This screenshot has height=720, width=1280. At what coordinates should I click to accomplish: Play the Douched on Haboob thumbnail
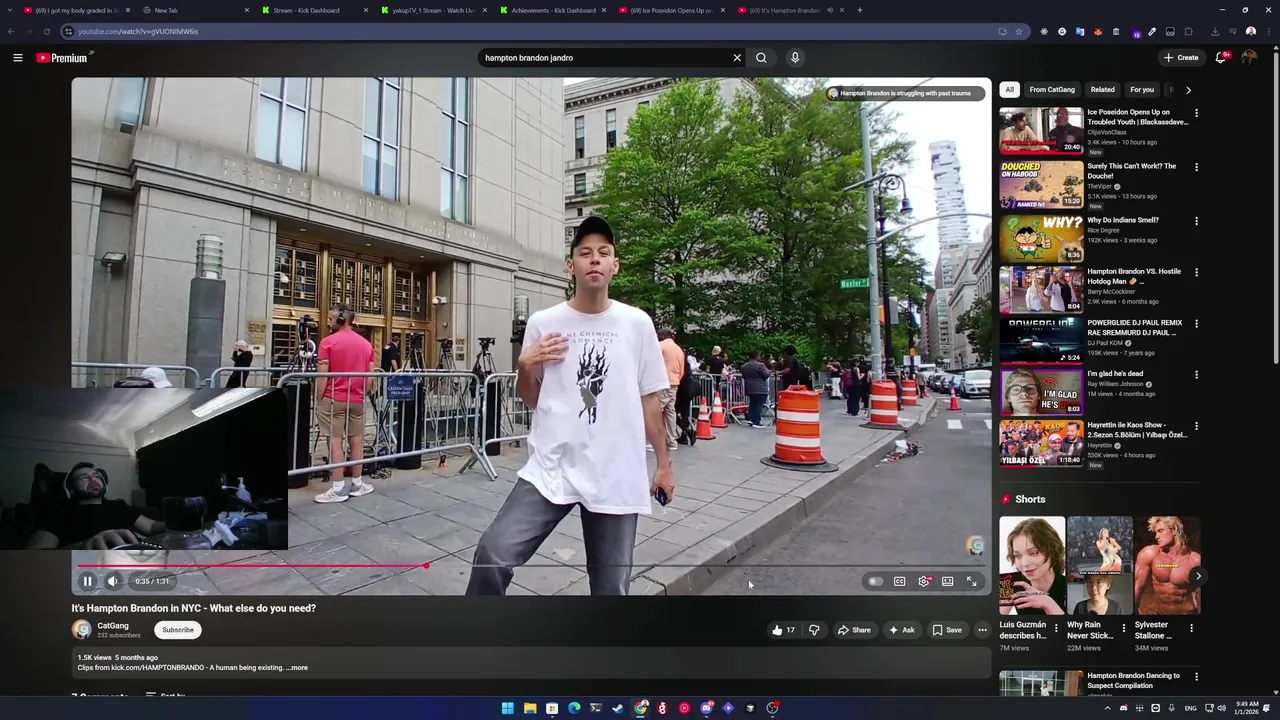point(1041,184)
